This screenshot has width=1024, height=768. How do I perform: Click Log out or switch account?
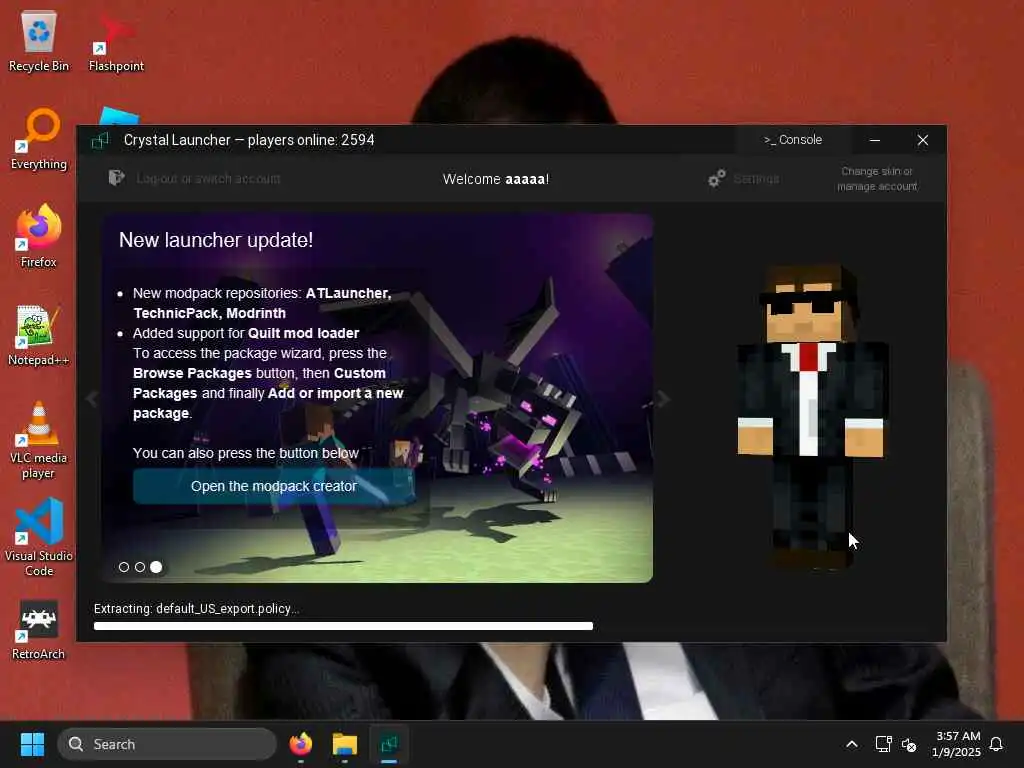point(208,178)
